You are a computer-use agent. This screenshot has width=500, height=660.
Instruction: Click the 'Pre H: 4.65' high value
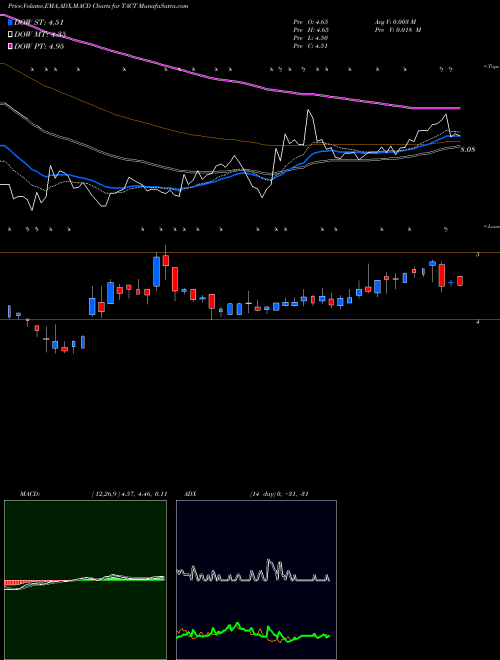[x=311, y=29]
